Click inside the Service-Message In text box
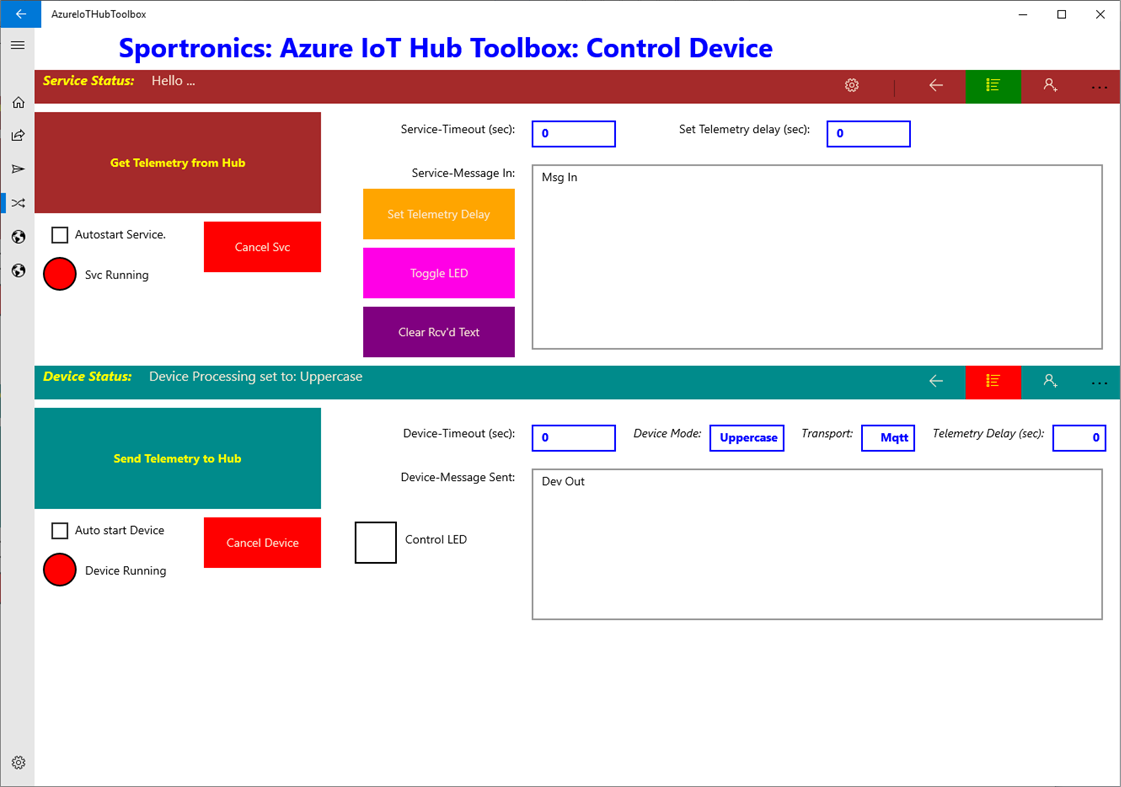The image size is (1121, 787). tap(817, 257)
